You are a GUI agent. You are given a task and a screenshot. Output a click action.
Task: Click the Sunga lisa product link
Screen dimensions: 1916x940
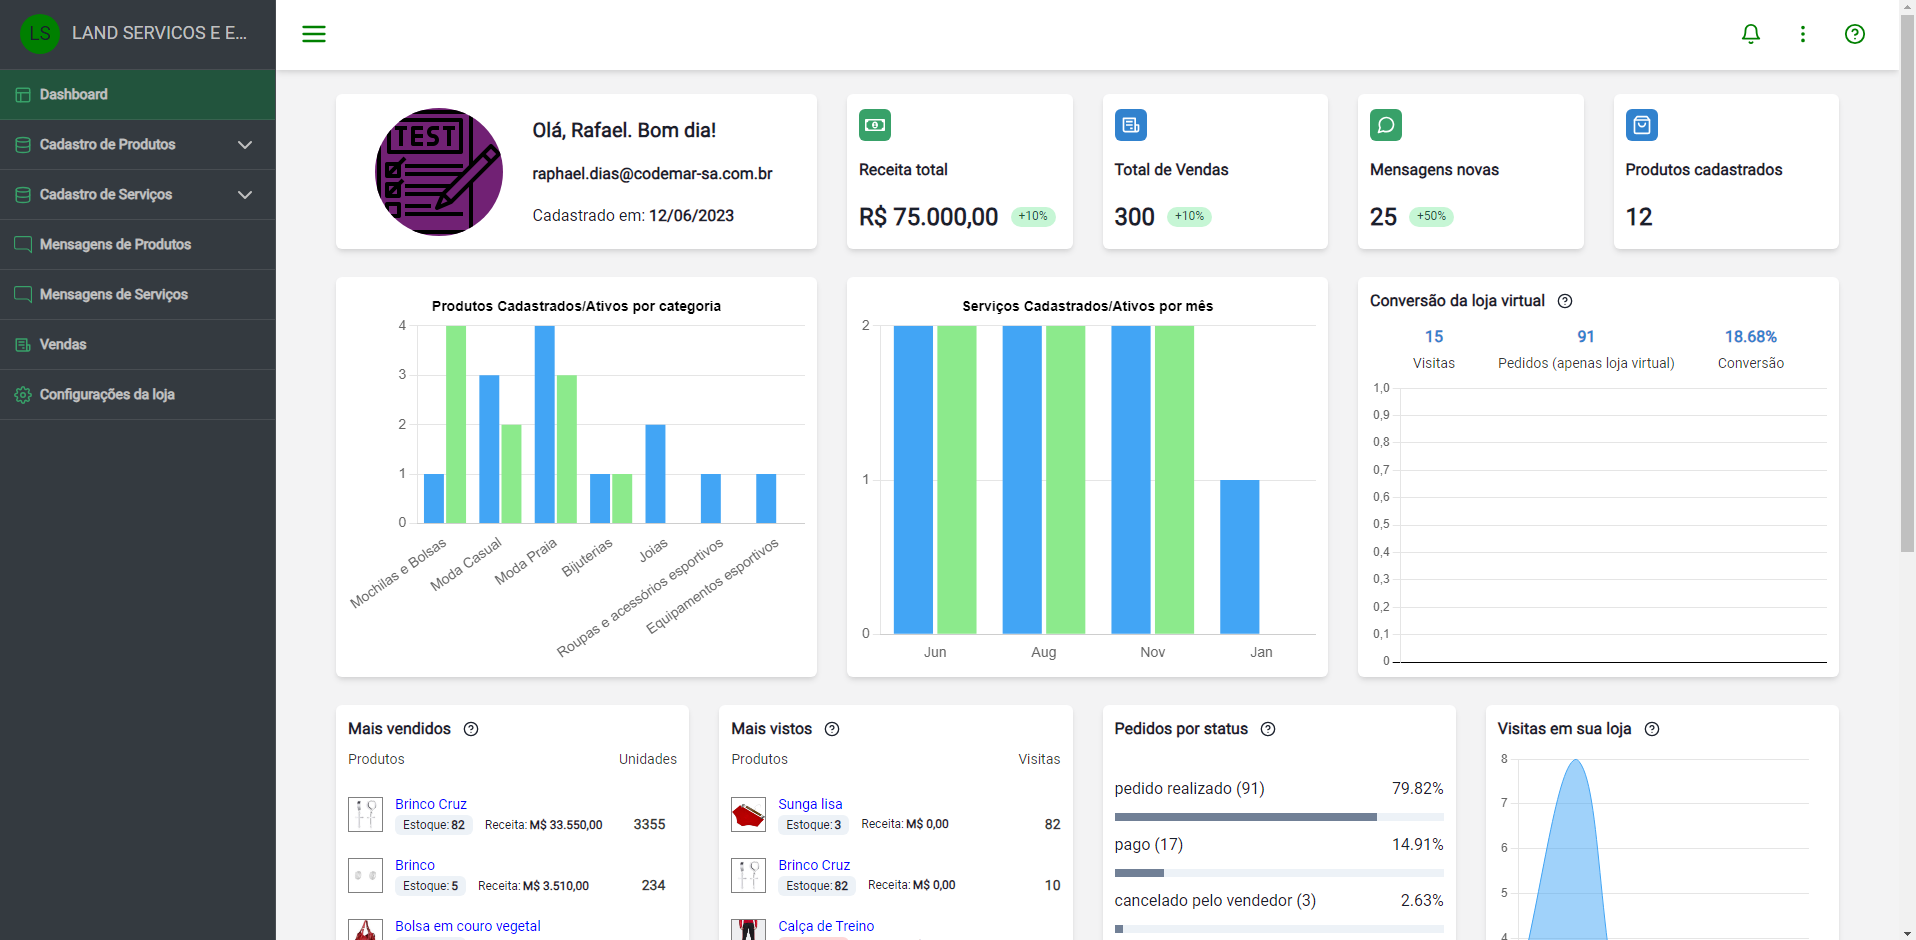pyautogui.click(x=810, y=803)
